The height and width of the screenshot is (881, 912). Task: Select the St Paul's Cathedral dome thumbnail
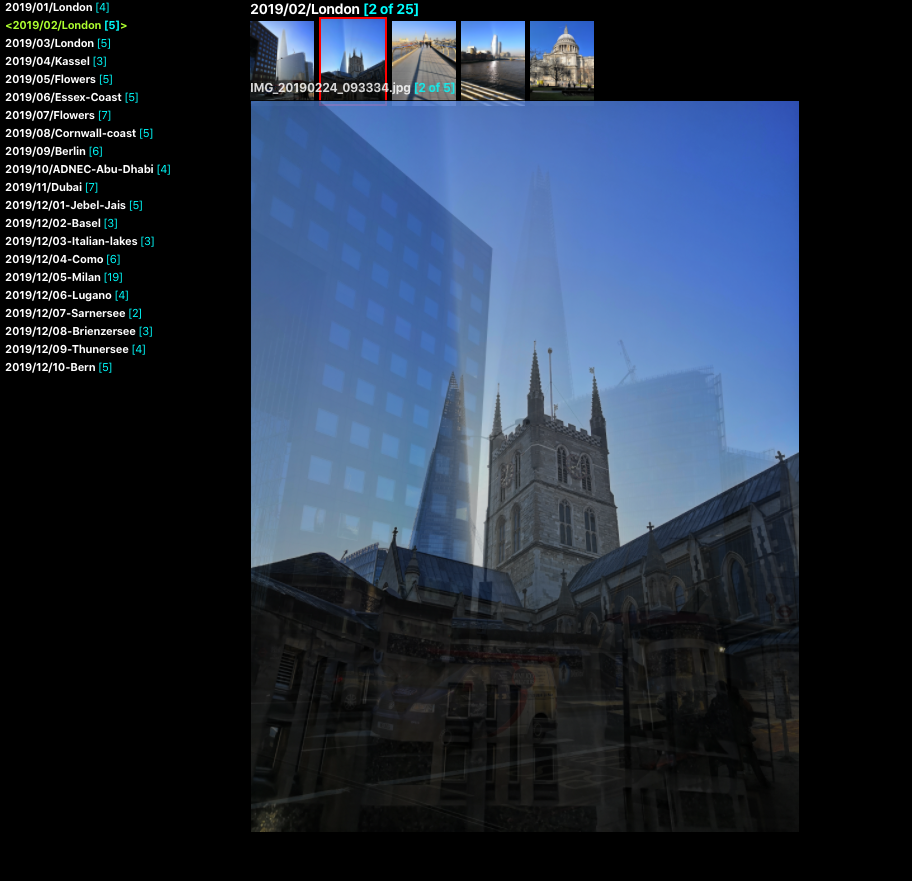562,60
